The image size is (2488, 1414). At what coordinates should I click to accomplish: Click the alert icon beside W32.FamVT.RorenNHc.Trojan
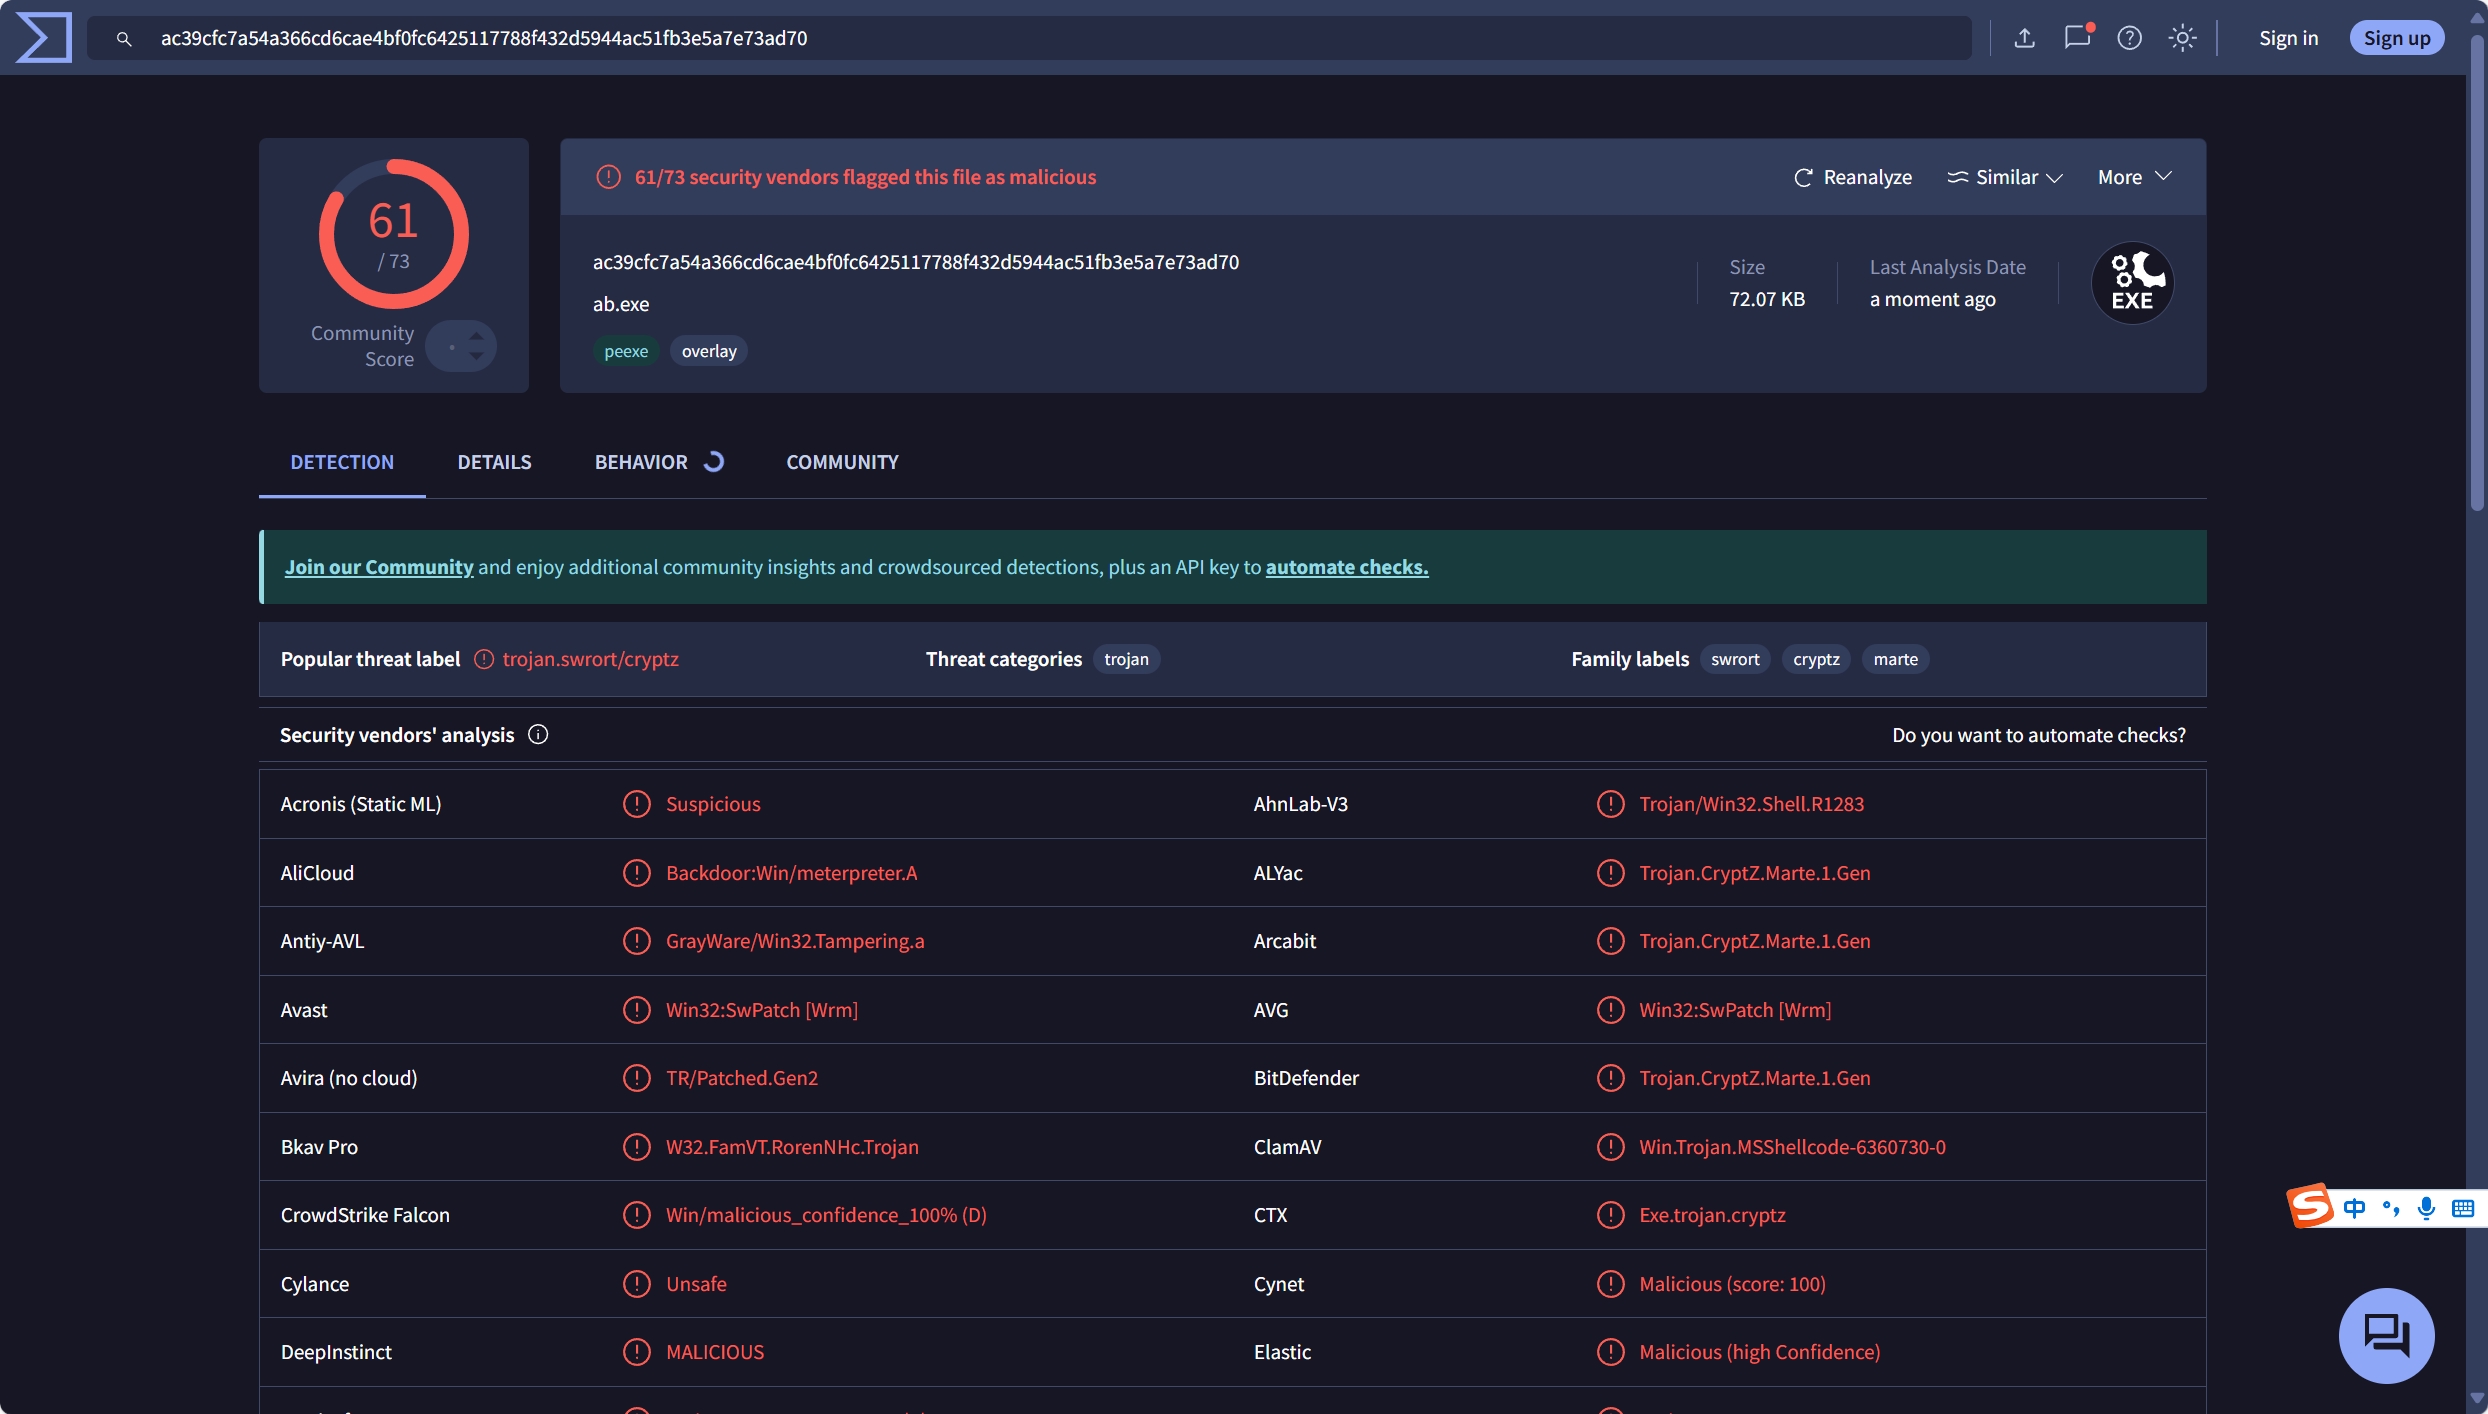637,1147
